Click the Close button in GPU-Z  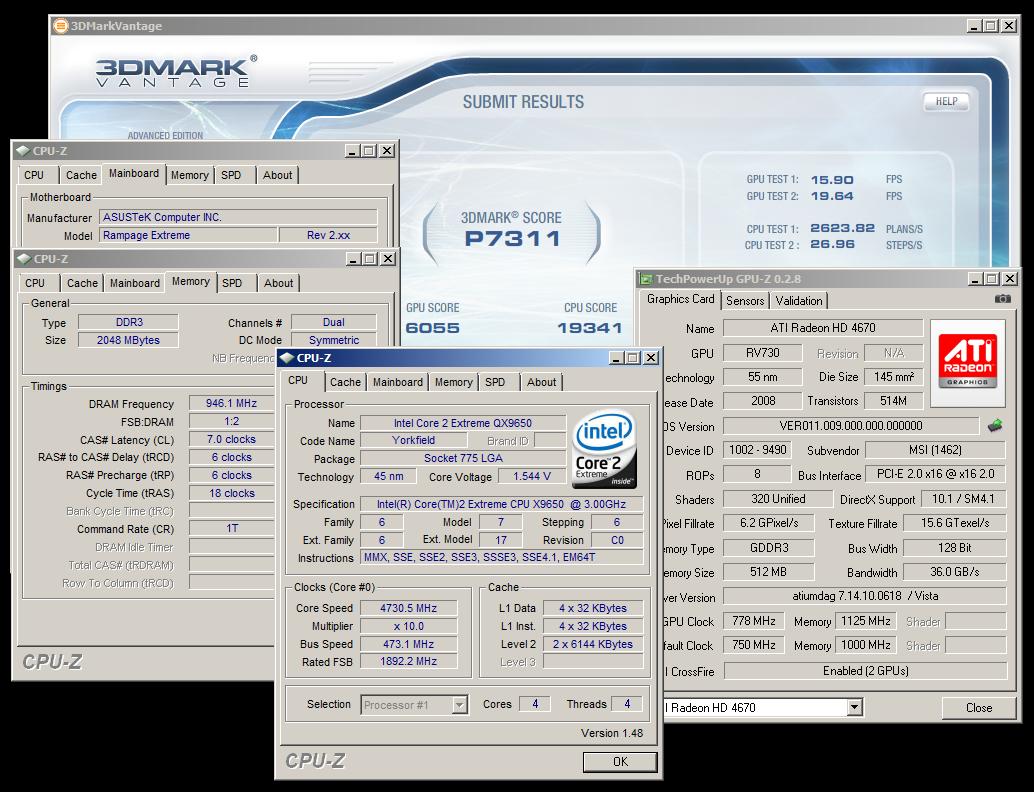979,708
